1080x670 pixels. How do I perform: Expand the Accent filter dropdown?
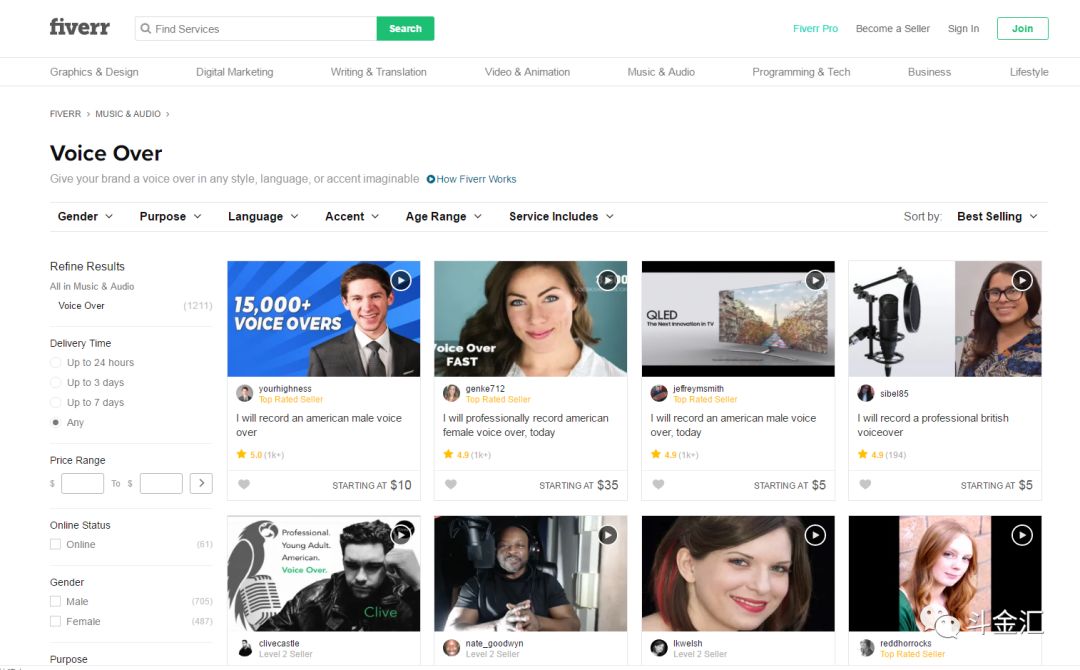click(x=352, y=216)
